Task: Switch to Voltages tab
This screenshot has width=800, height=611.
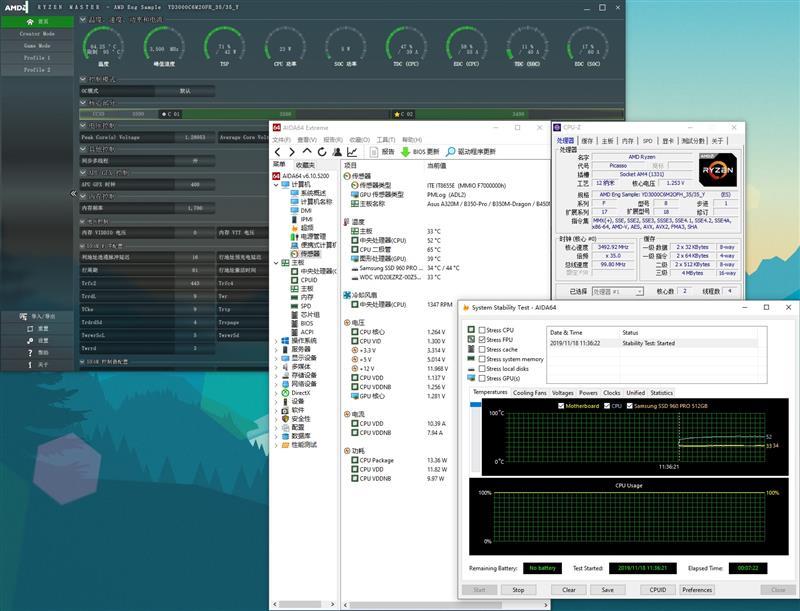Action: 563,393
